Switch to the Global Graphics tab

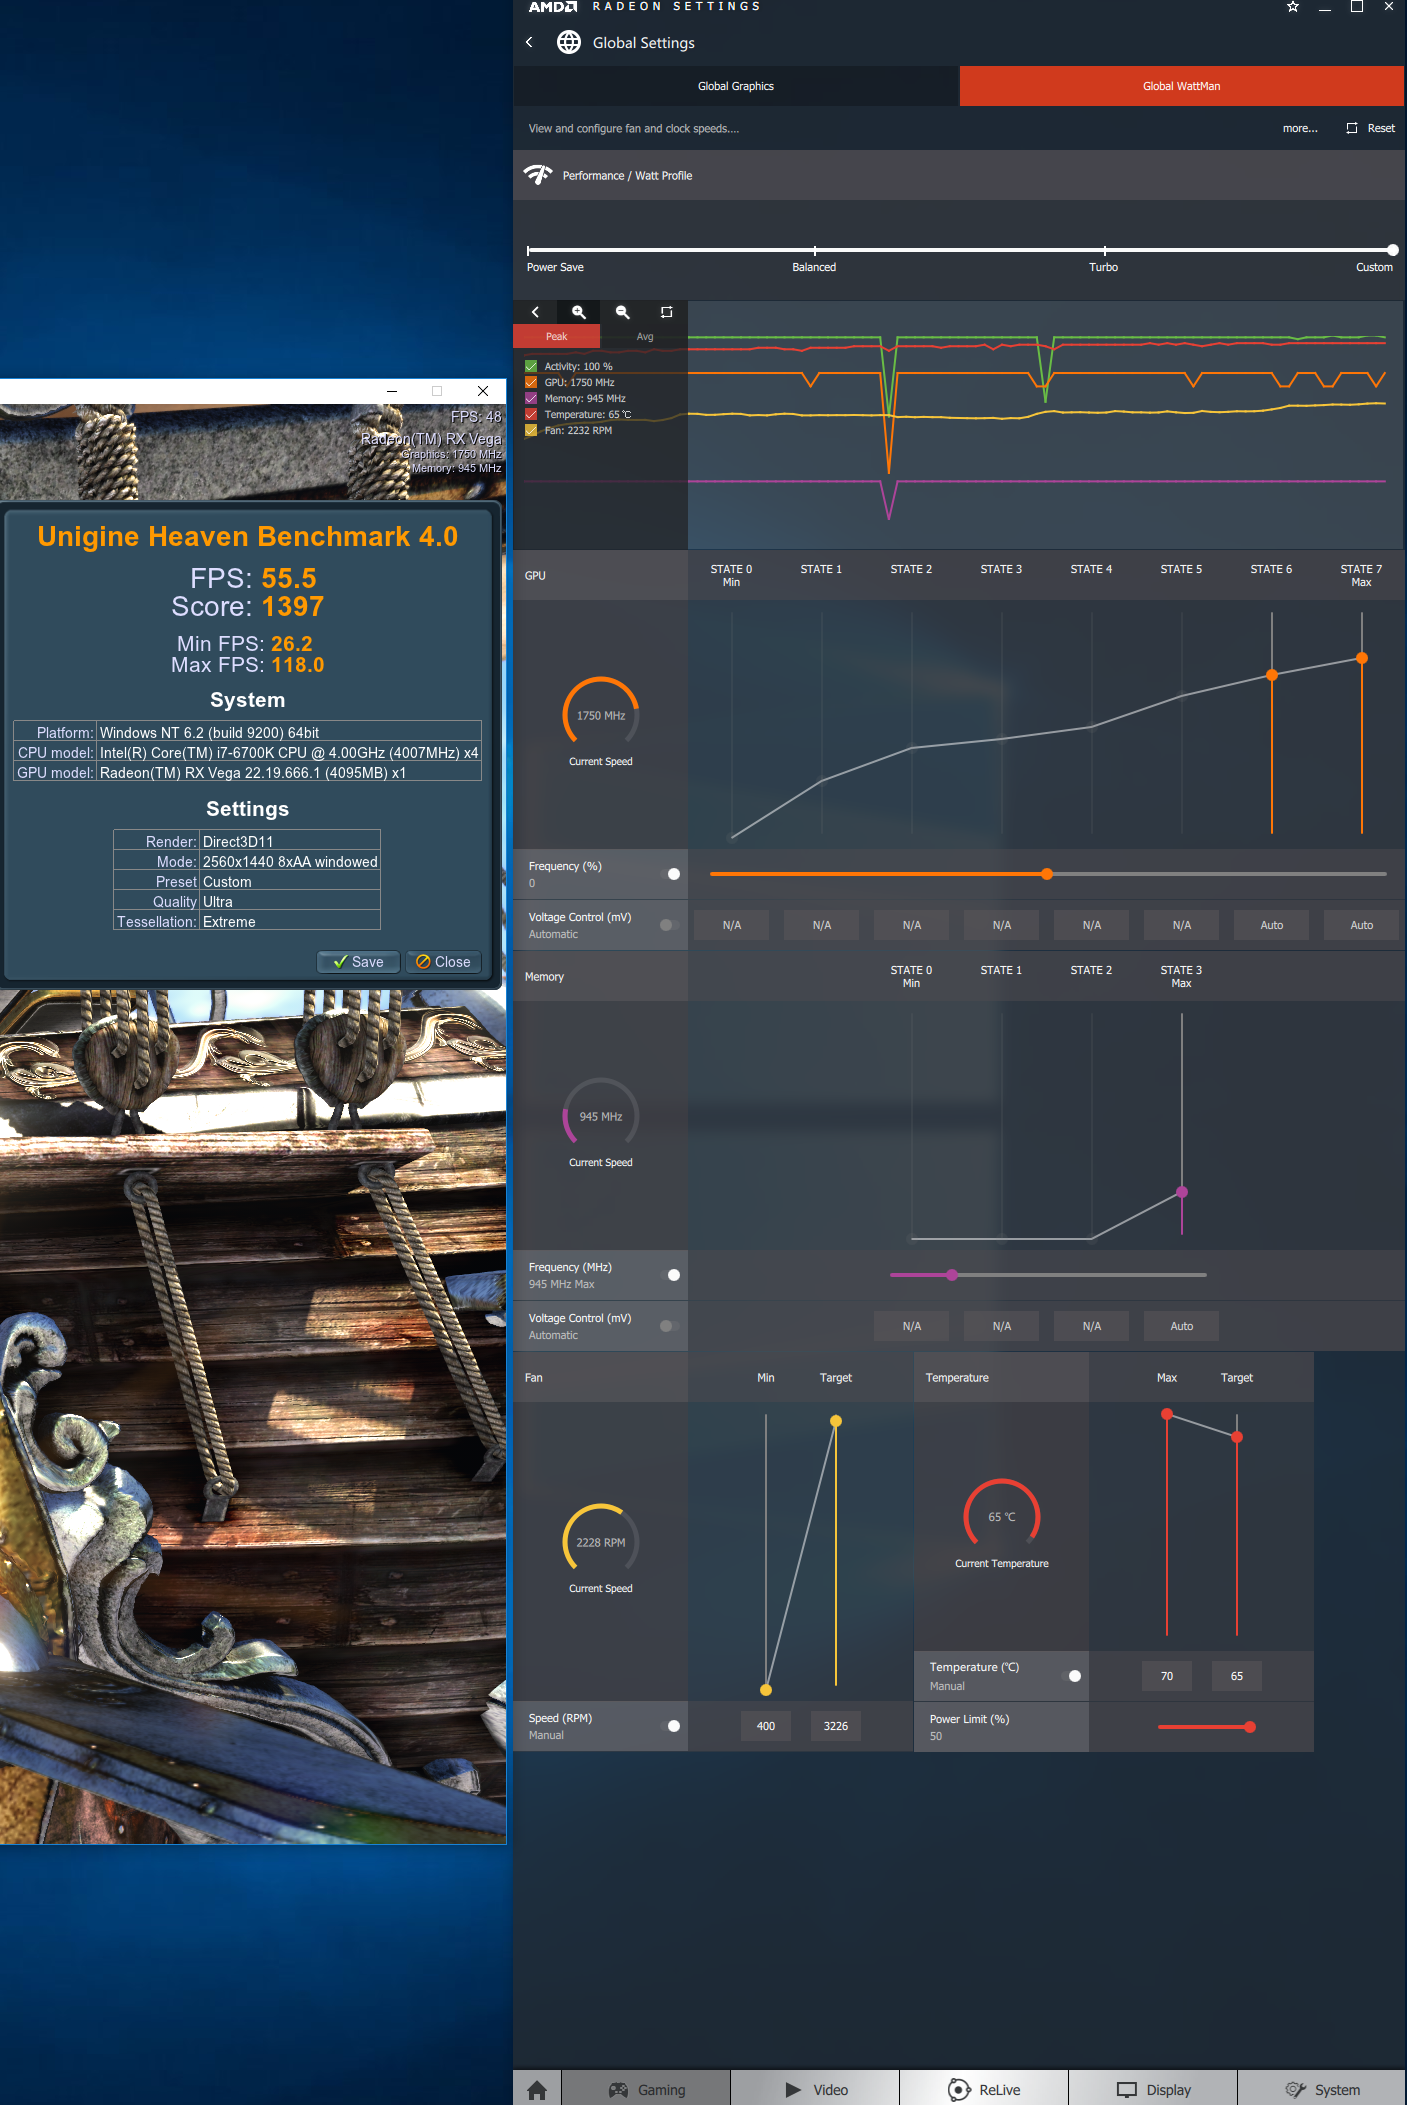click(736, 86)
